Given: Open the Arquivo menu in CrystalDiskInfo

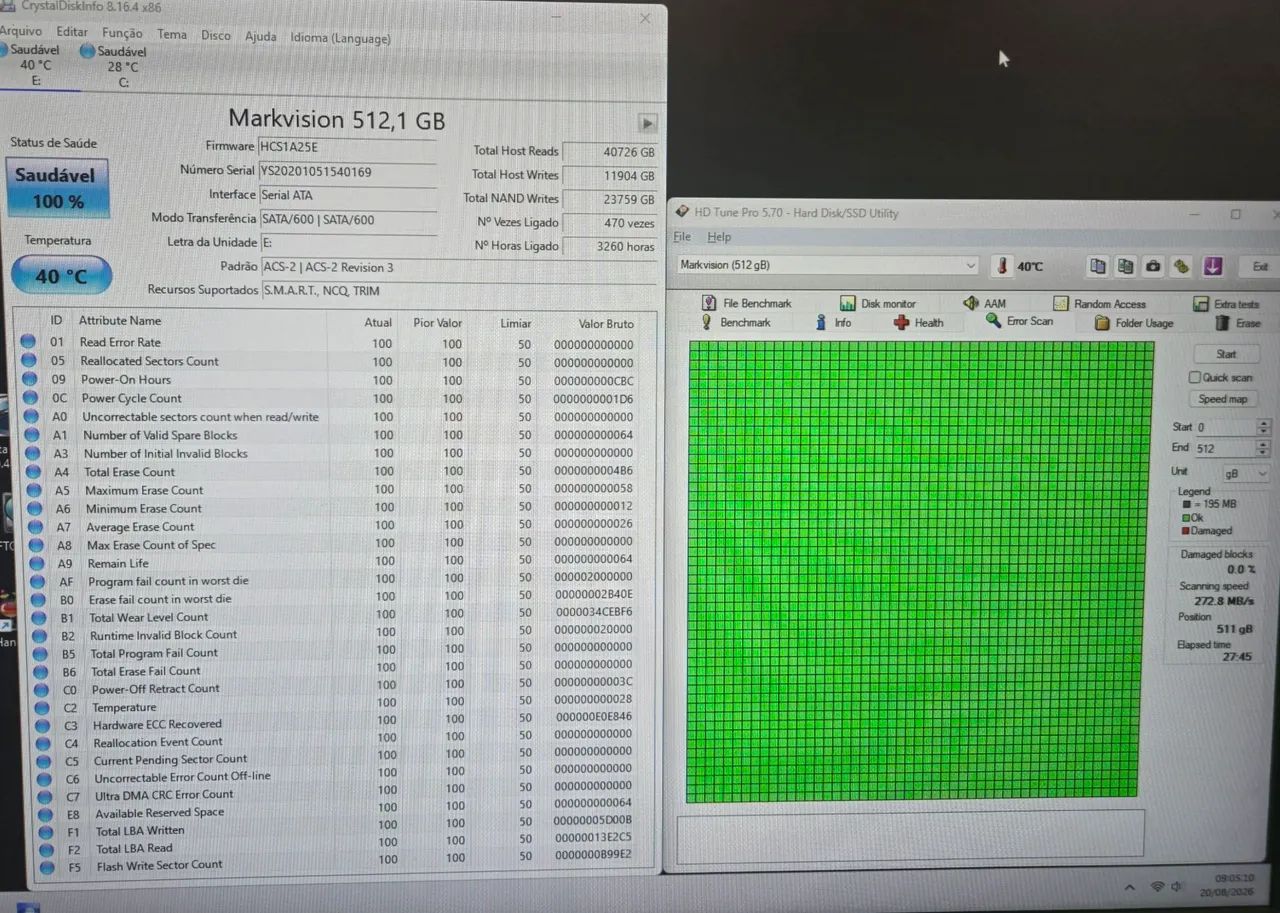Looking at the screenshot, I should [x=21, y=31].
